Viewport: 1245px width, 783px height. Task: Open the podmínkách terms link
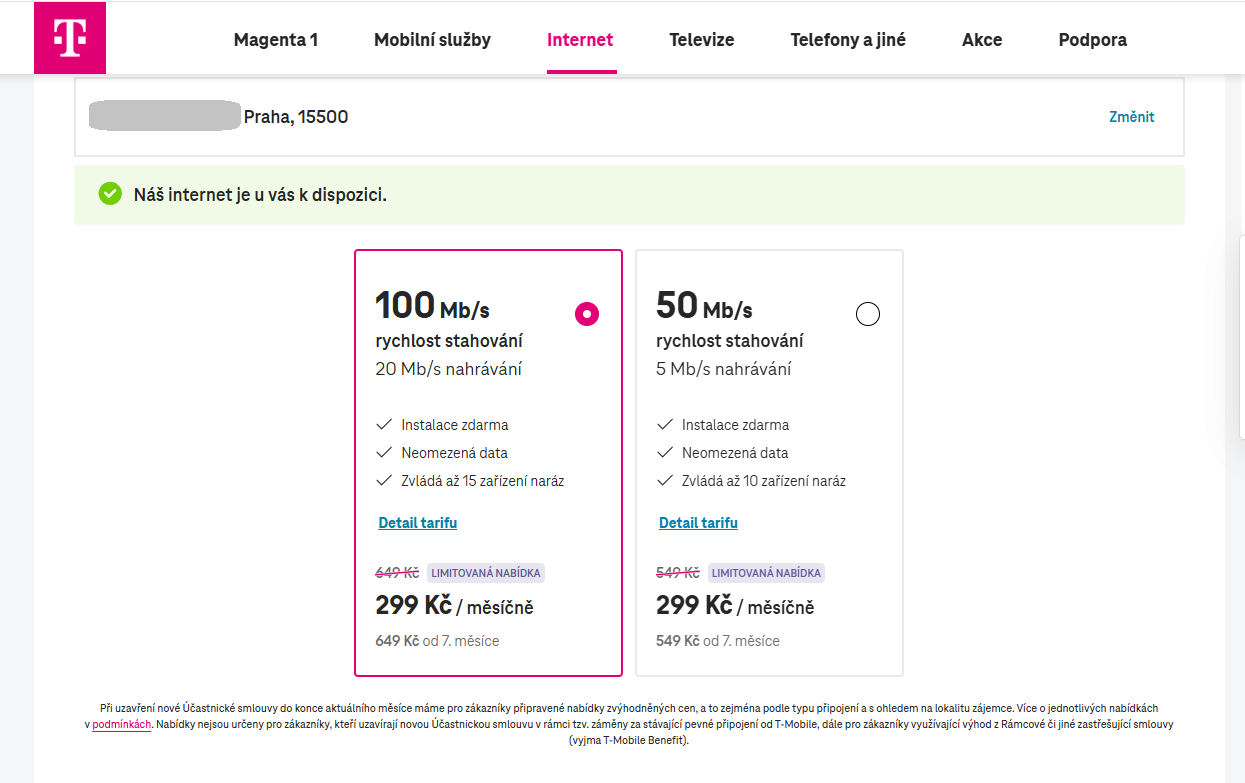tap(121, 724)
